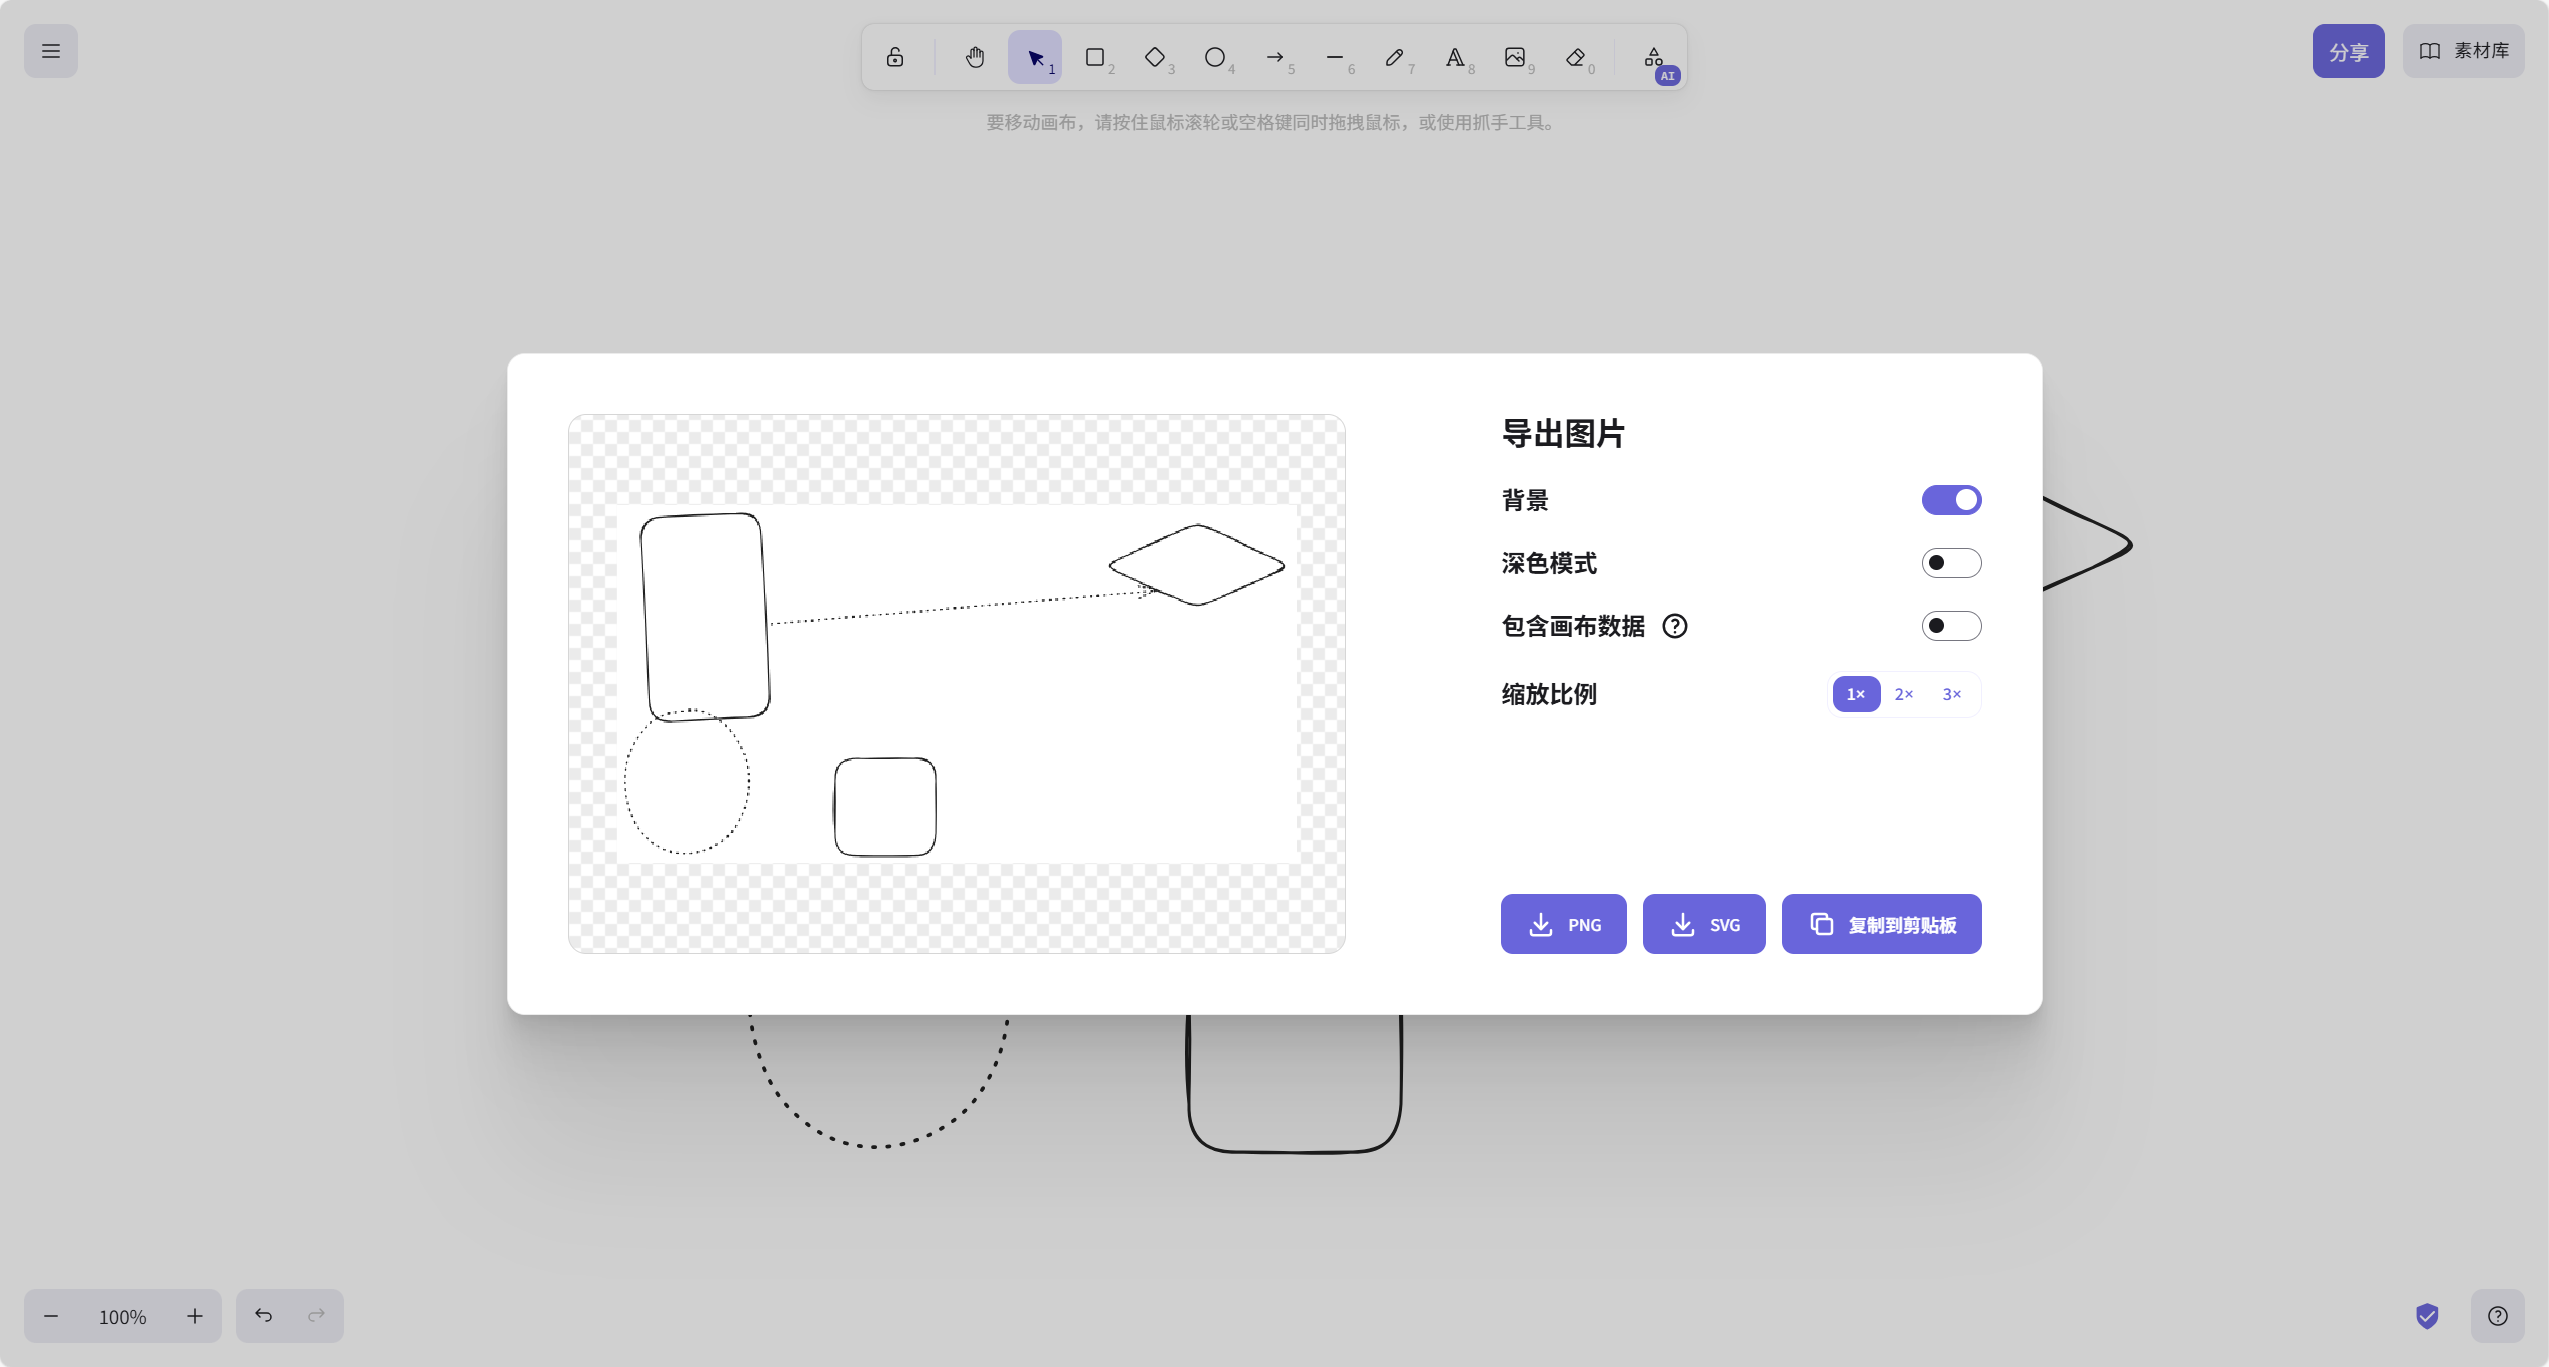The width and height of the screenshot is (2549, 1367).
Task: Select the arrow tool
Action: pyautogui.click(x=1275, y=57)
